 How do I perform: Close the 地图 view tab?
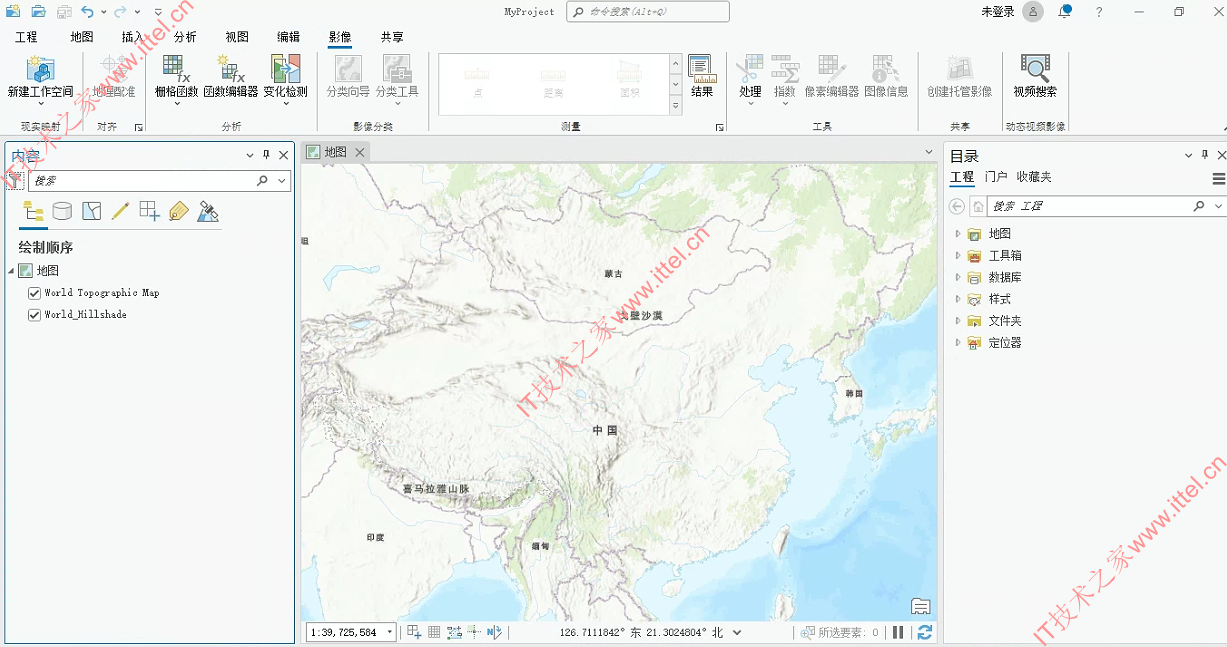click(x=360, y=152)
